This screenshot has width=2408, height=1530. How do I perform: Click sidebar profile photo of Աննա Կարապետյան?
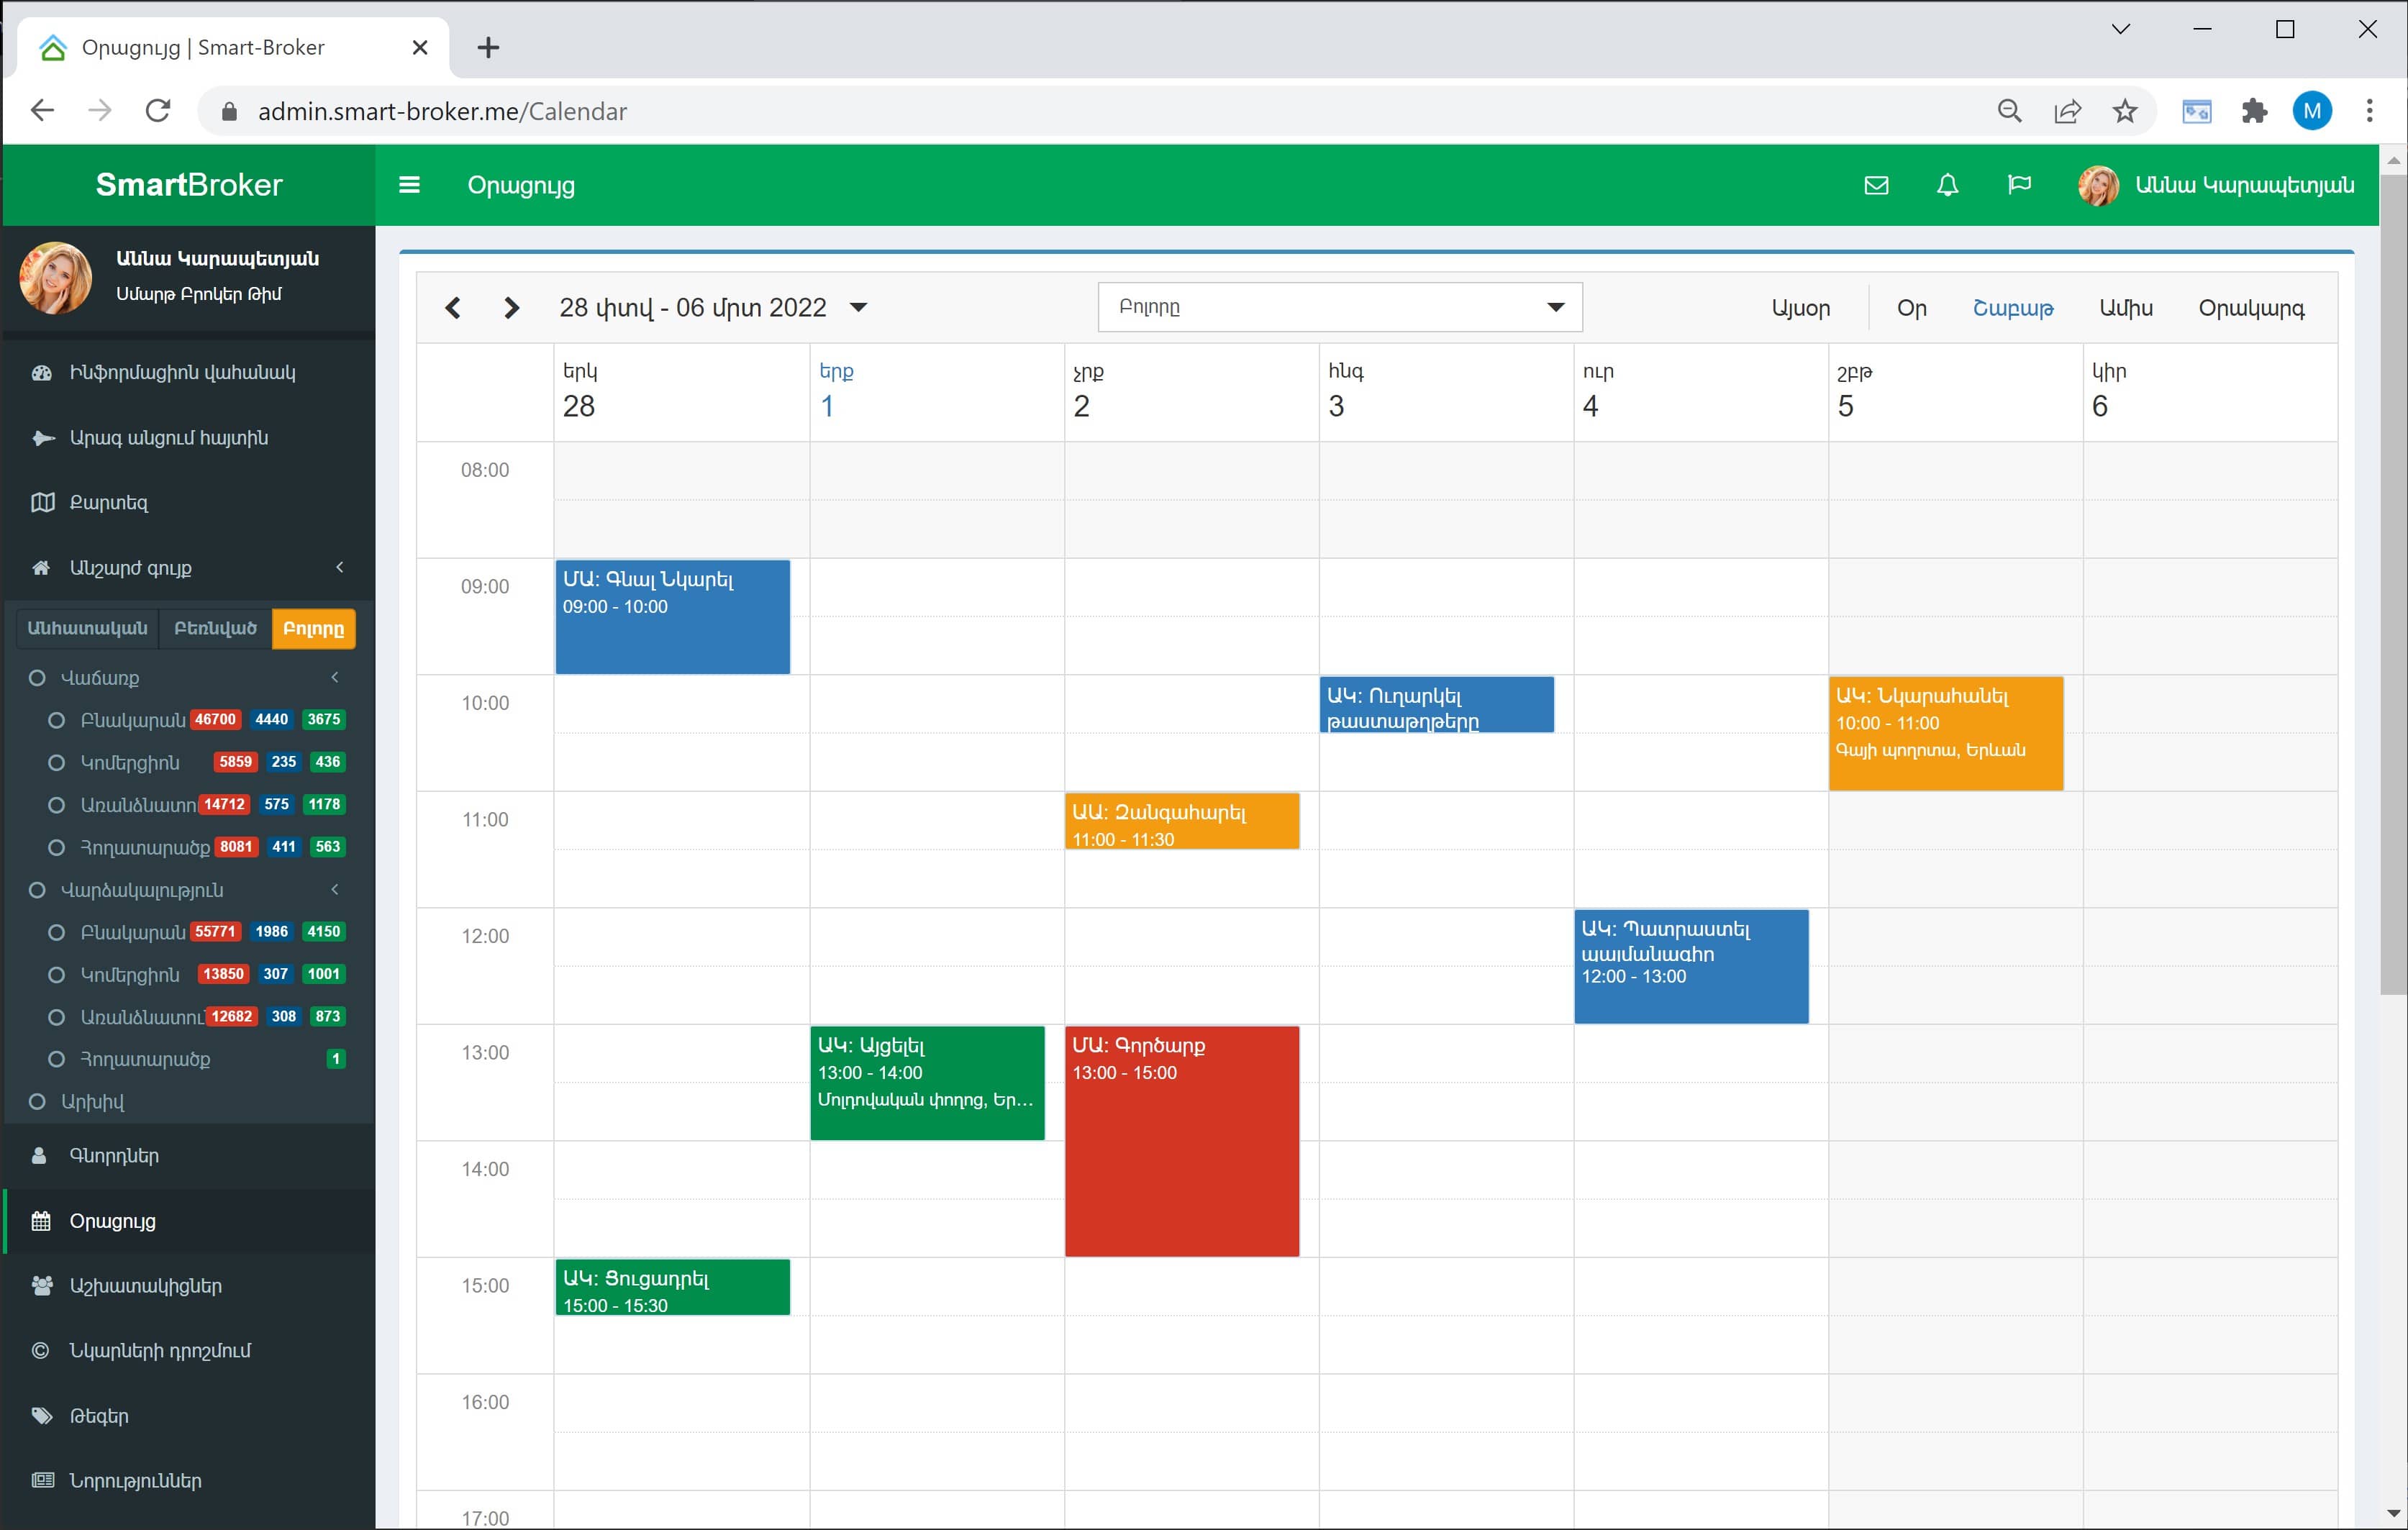click(x=56, y=277)
